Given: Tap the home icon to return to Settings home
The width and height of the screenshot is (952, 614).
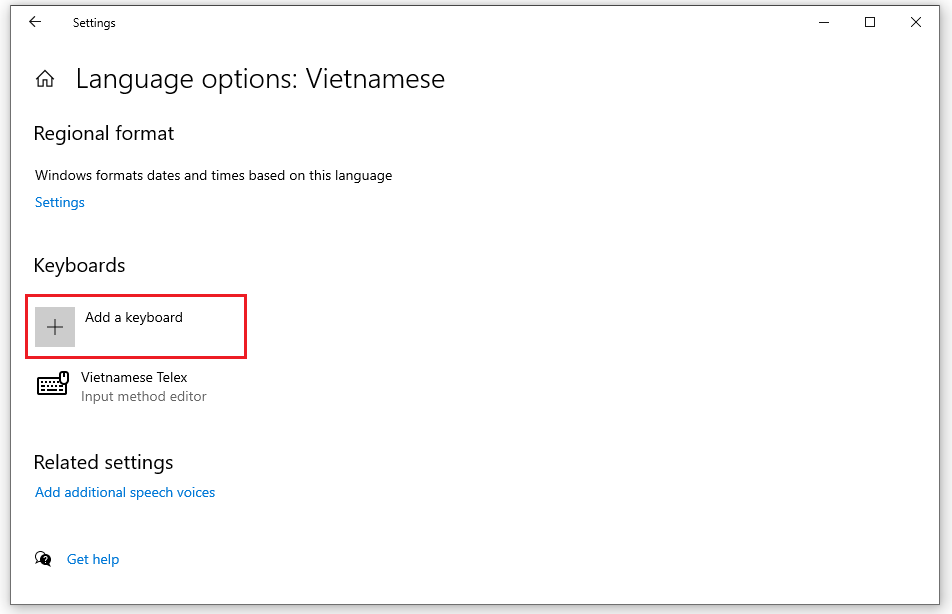Looking at the screenshot, I should coord(45,78).
